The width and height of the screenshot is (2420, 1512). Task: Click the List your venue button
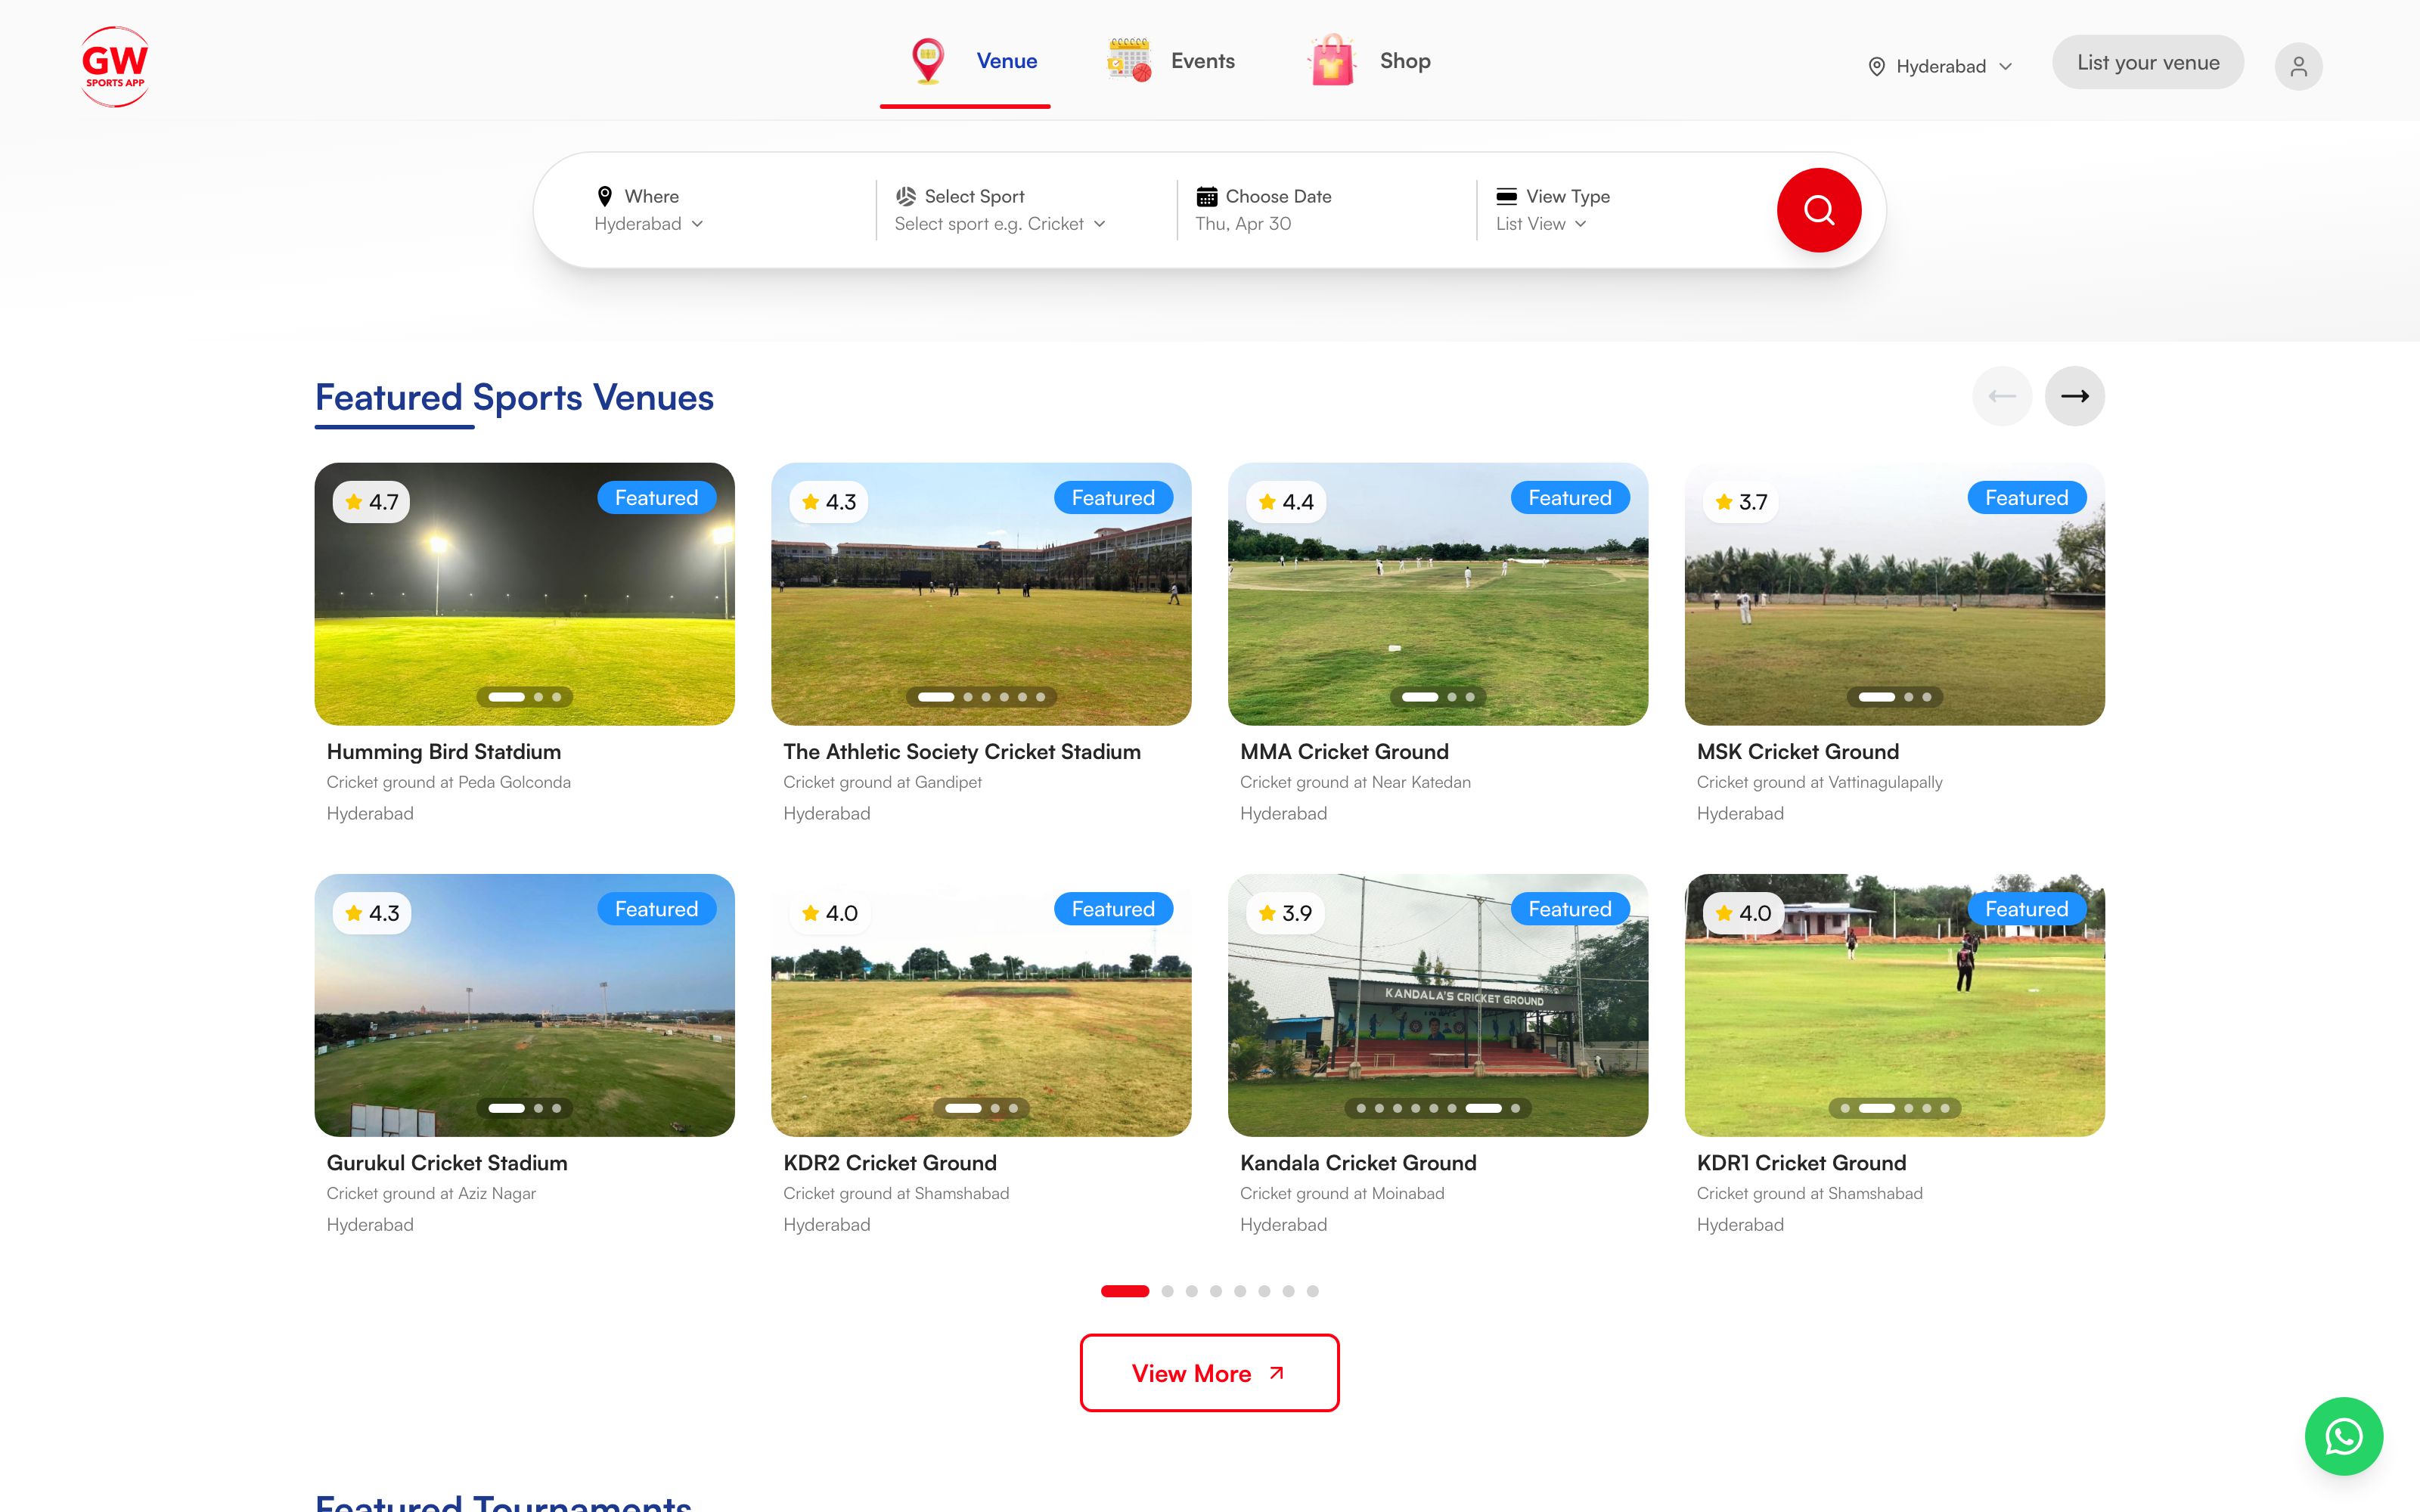click(x=2148, y=62)
